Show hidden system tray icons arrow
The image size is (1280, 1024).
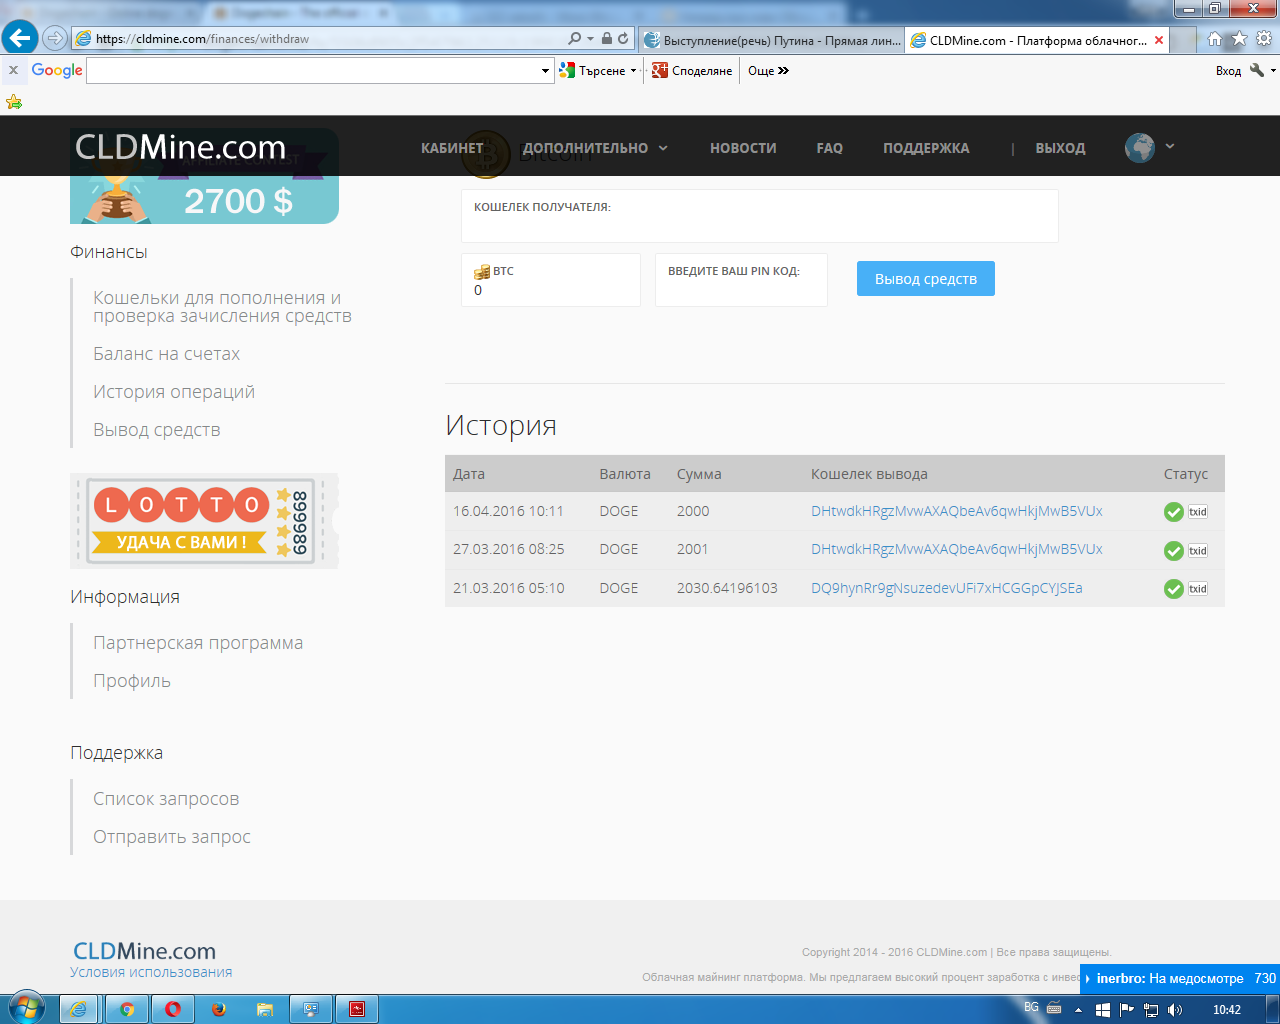[1078, 1010]
